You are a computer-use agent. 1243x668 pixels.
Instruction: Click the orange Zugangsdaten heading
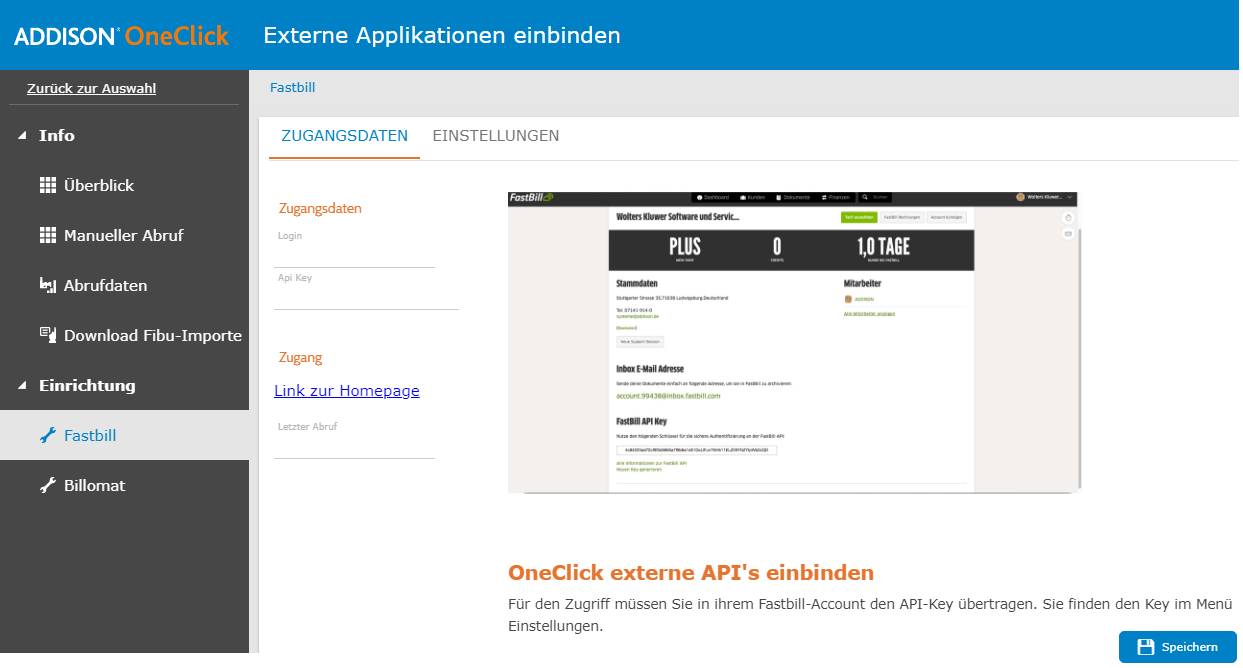[320, 208]
